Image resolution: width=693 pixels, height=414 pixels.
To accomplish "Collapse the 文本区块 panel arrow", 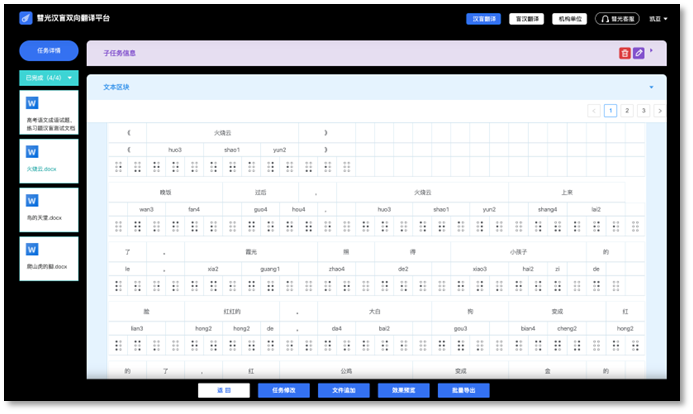I will [652, 87].
